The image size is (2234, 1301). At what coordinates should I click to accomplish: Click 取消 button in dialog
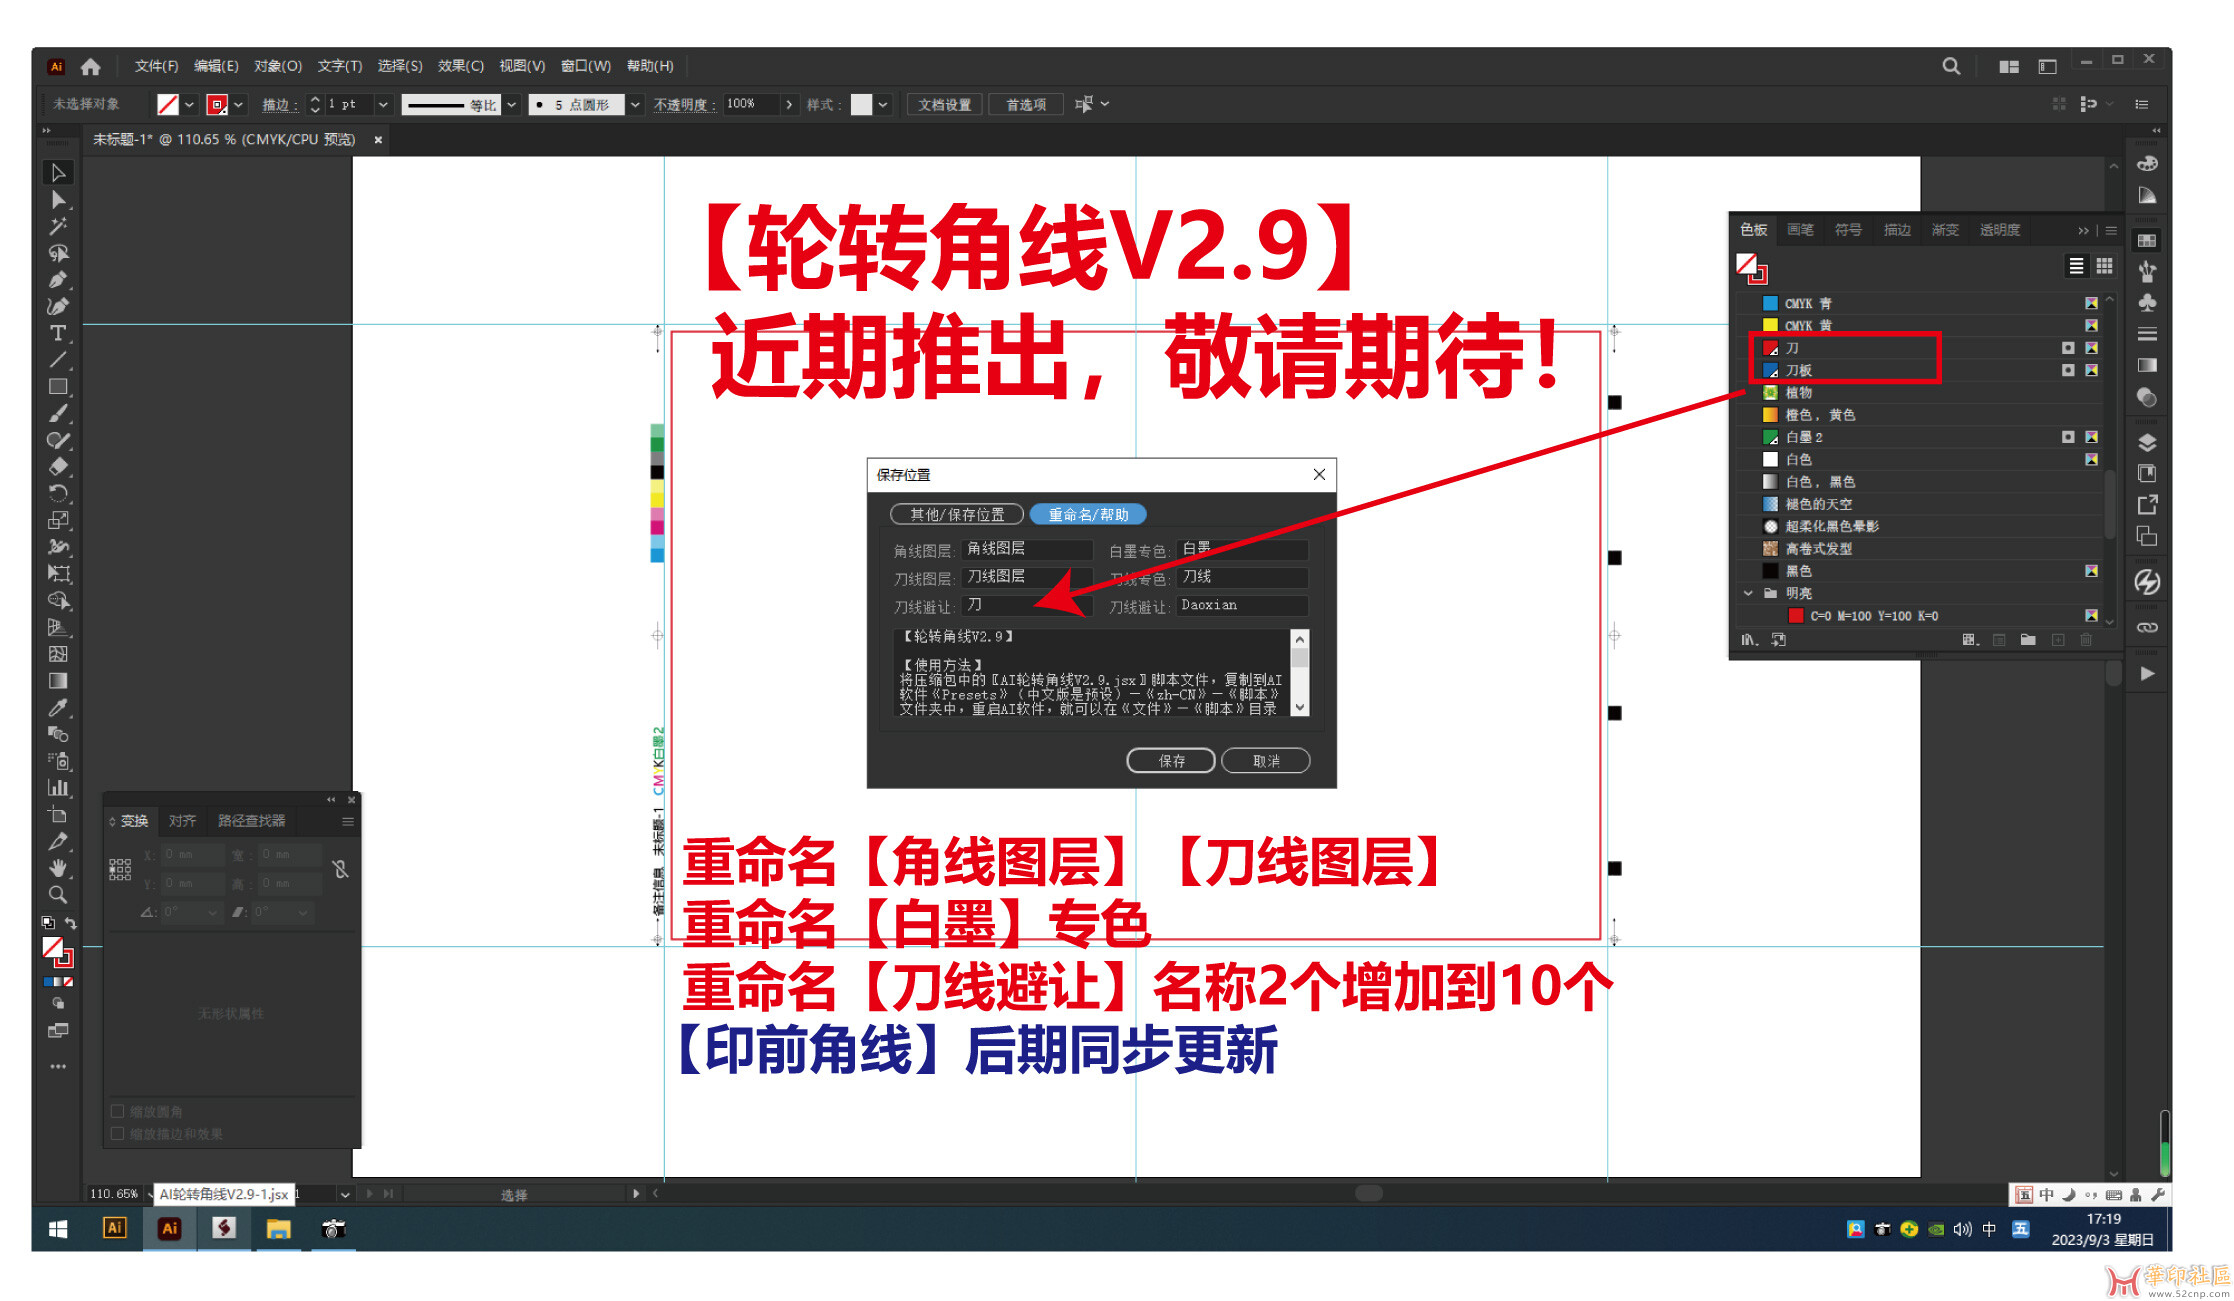[1266, 761]
